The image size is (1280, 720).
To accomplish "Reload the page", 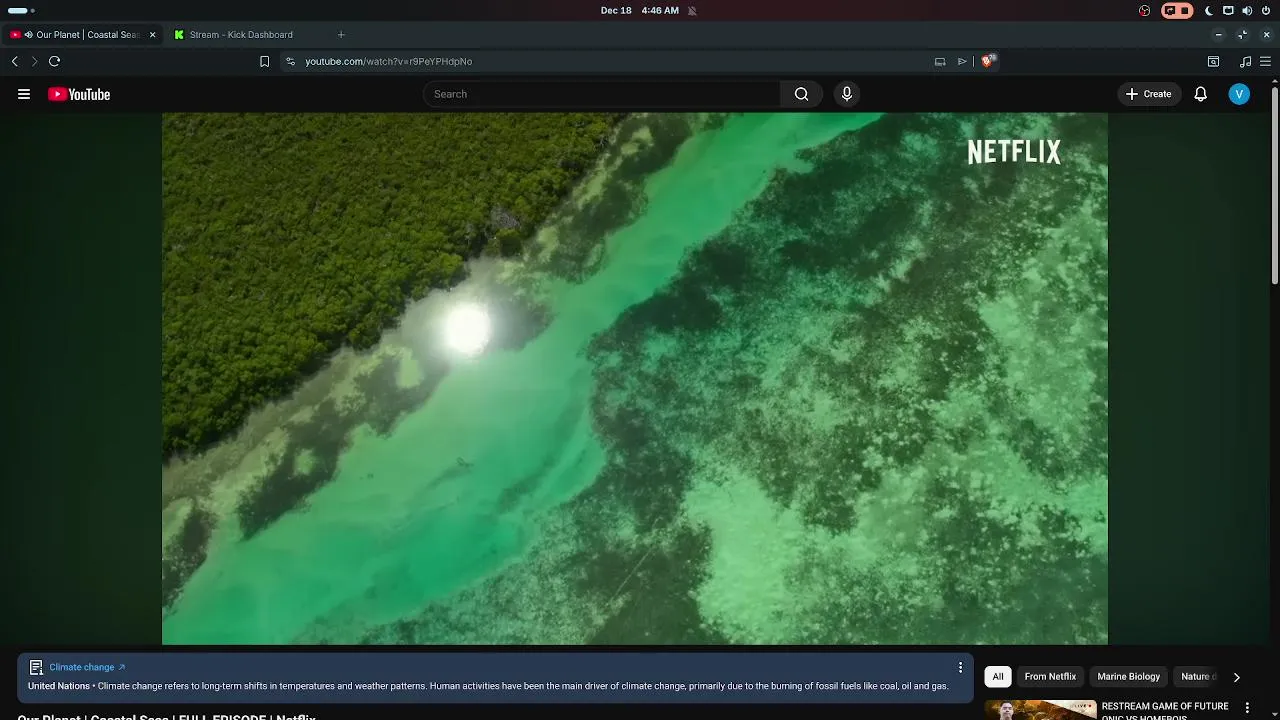I will click(55, 61).
